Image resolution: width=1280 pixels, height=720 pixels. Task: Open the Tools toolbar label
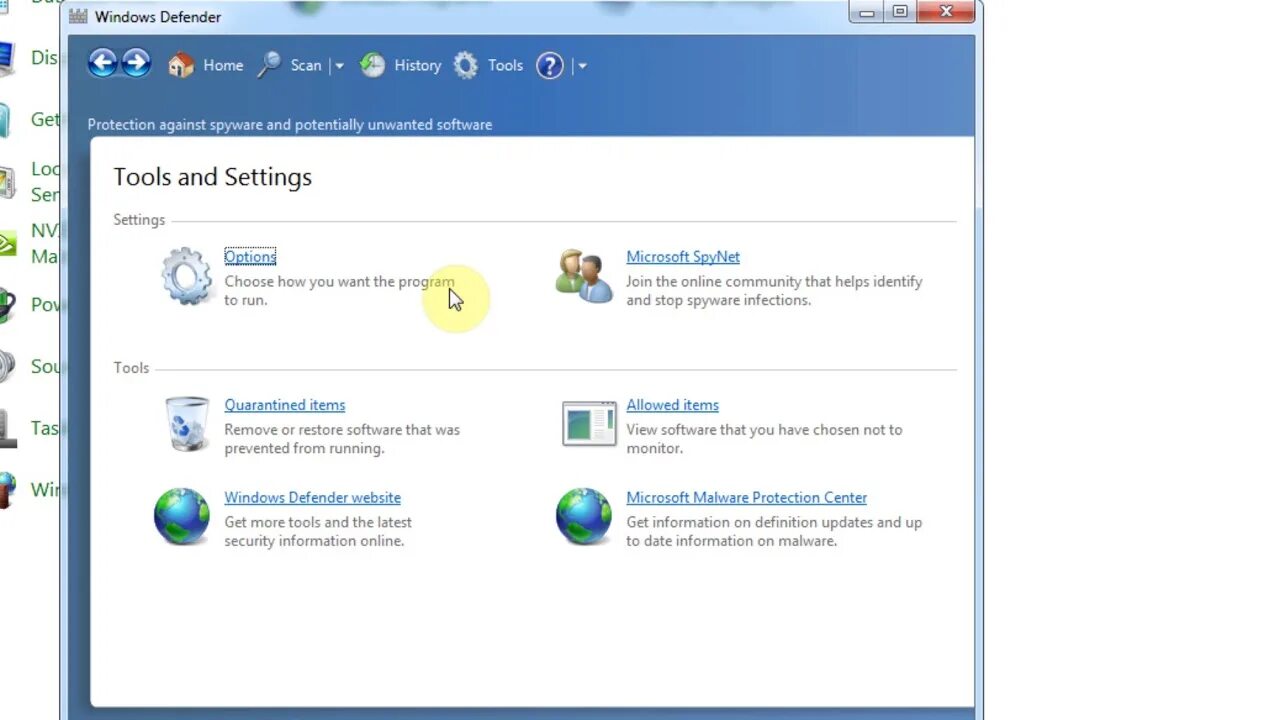[x=505, y=65]
